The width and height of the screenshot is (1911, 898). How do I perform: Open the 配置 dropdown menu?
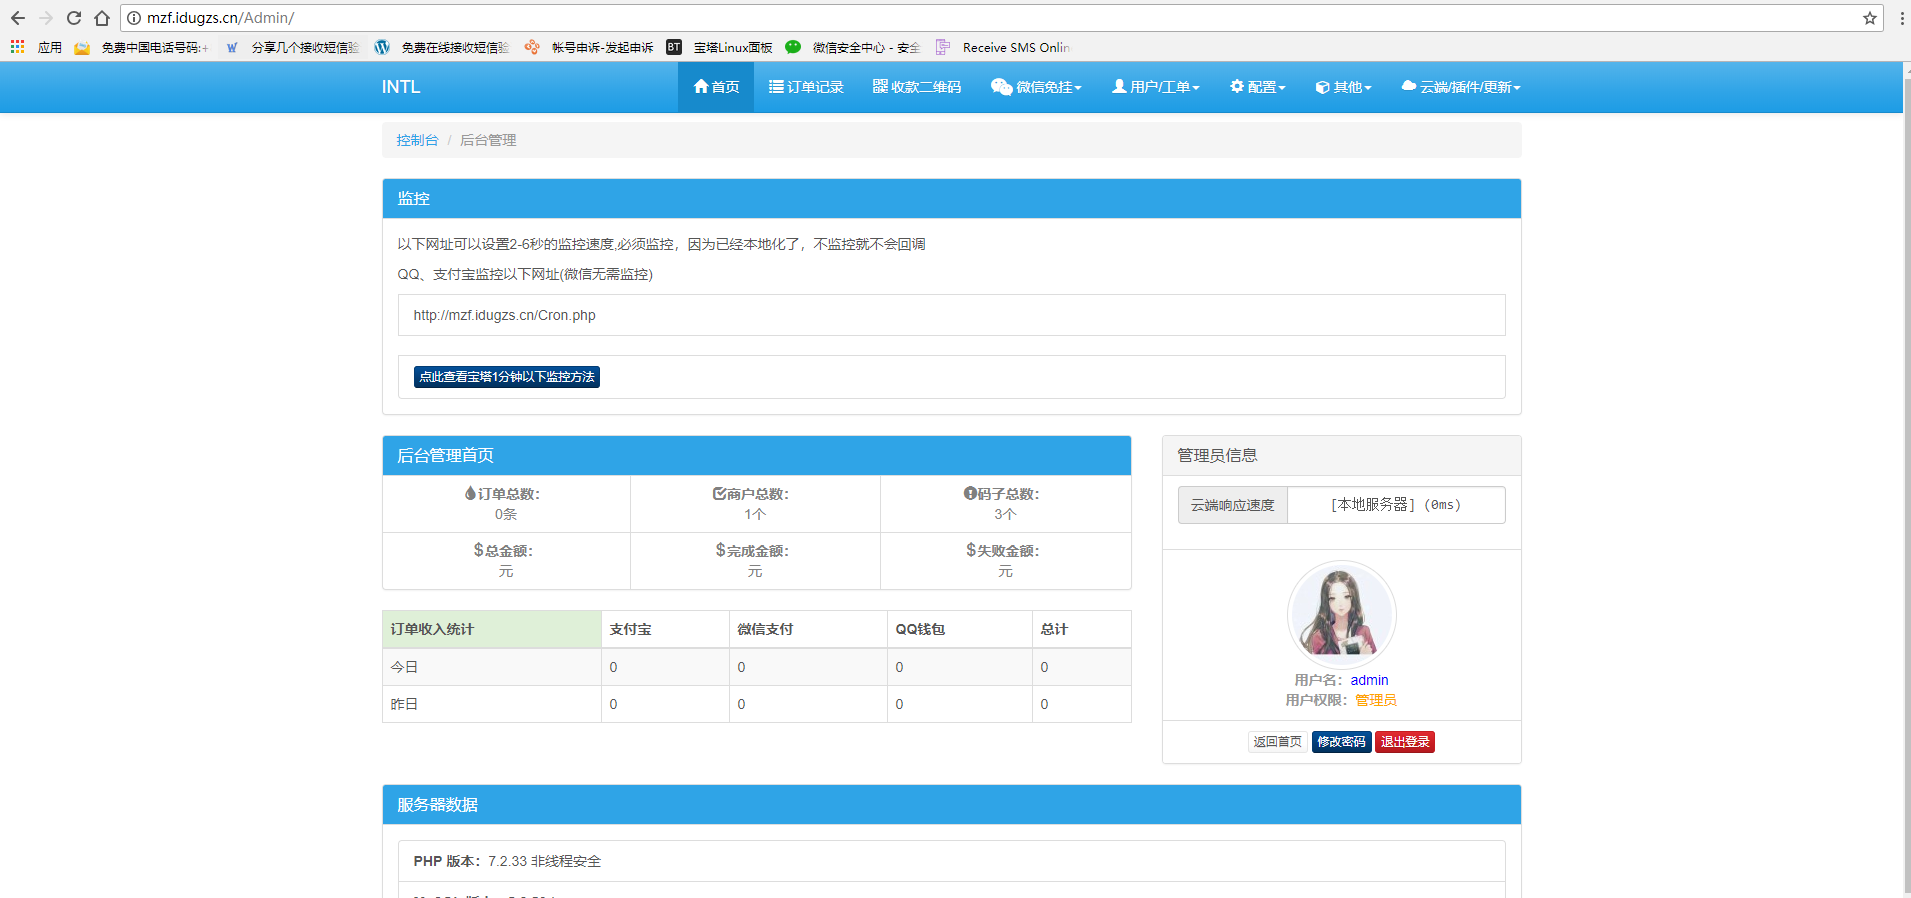[1257, 87]
